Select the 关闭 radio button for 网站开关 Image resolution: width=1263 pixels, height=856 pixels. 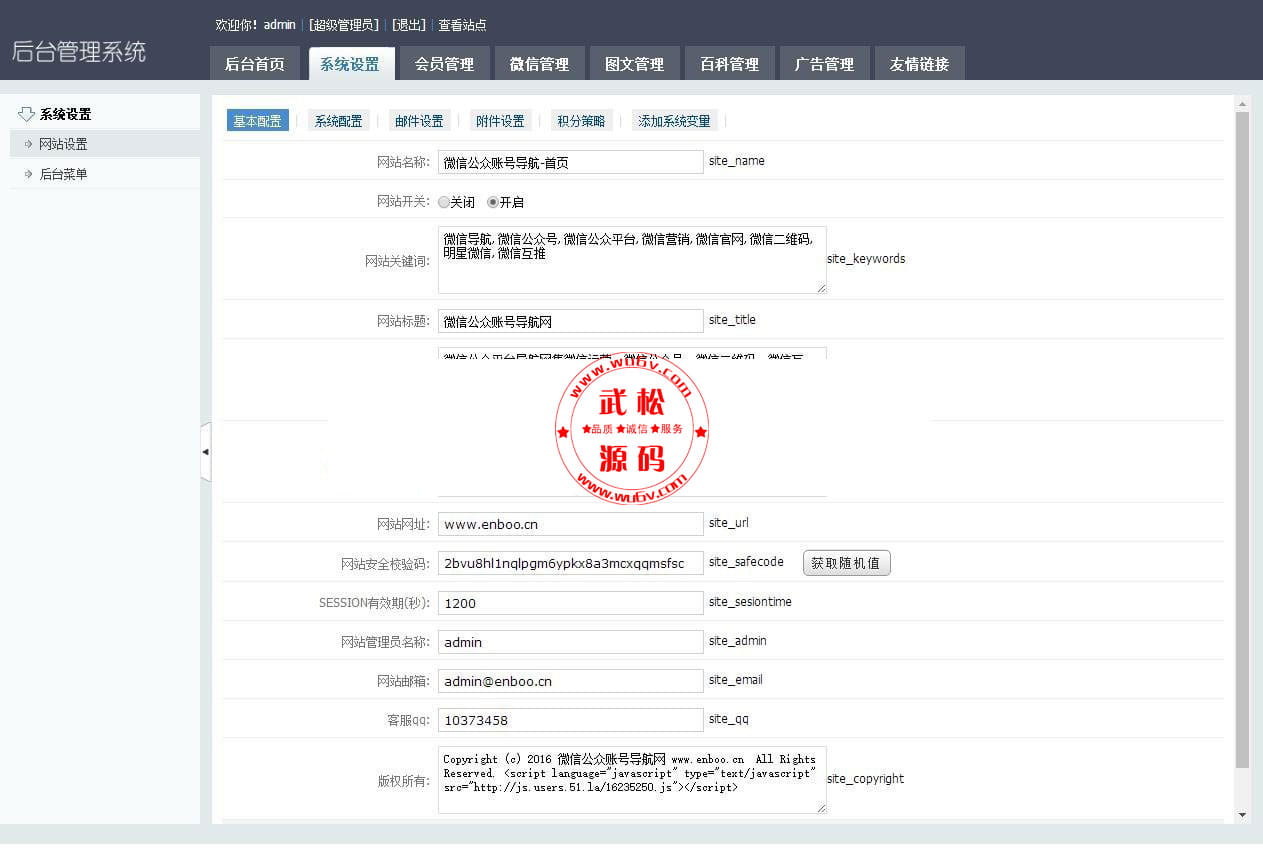(444, 202)
